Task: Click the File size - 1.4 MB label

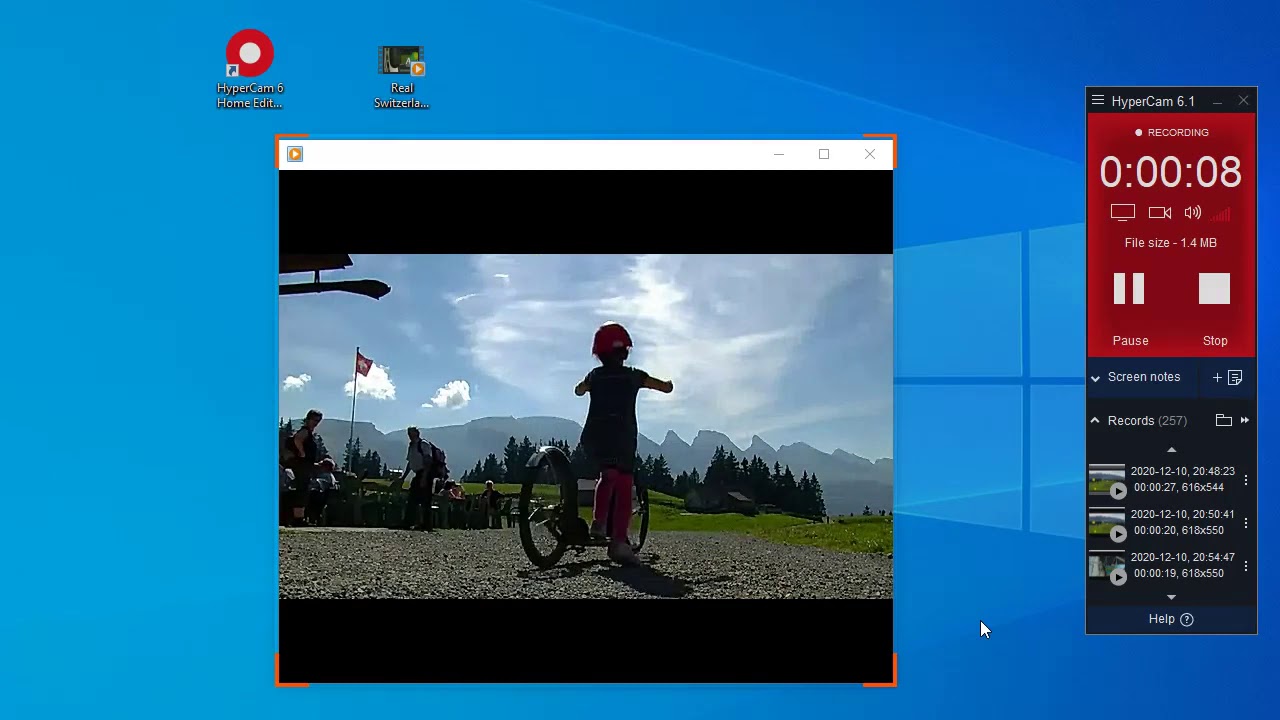Action: coord(1171,243)
